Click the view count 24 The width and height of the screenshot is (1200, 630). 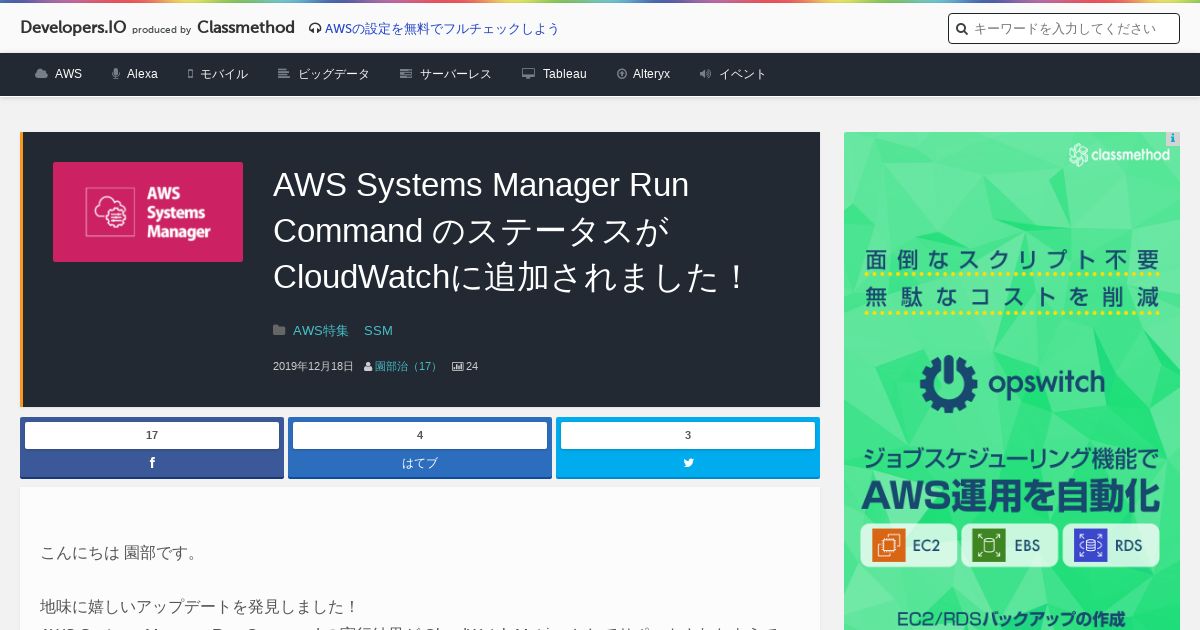pyautogui.click(x=472, y=367)
